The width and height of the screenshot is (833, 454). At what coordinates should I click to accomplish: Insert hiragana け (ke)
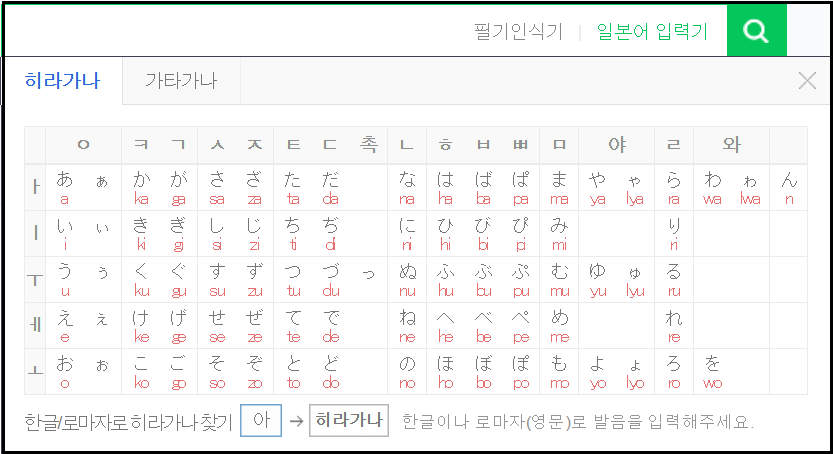[x=141, y=326]
